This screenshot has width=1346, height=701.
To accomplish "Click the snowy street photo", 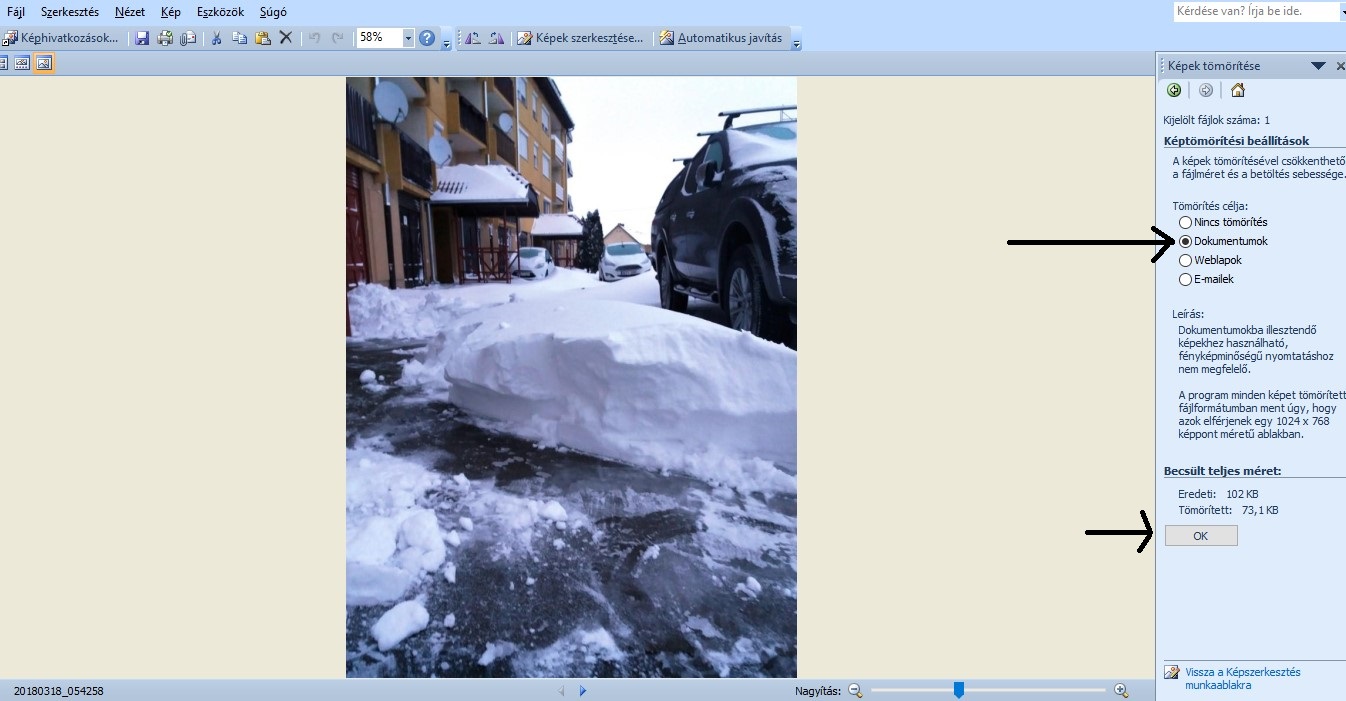I will 571,377.
